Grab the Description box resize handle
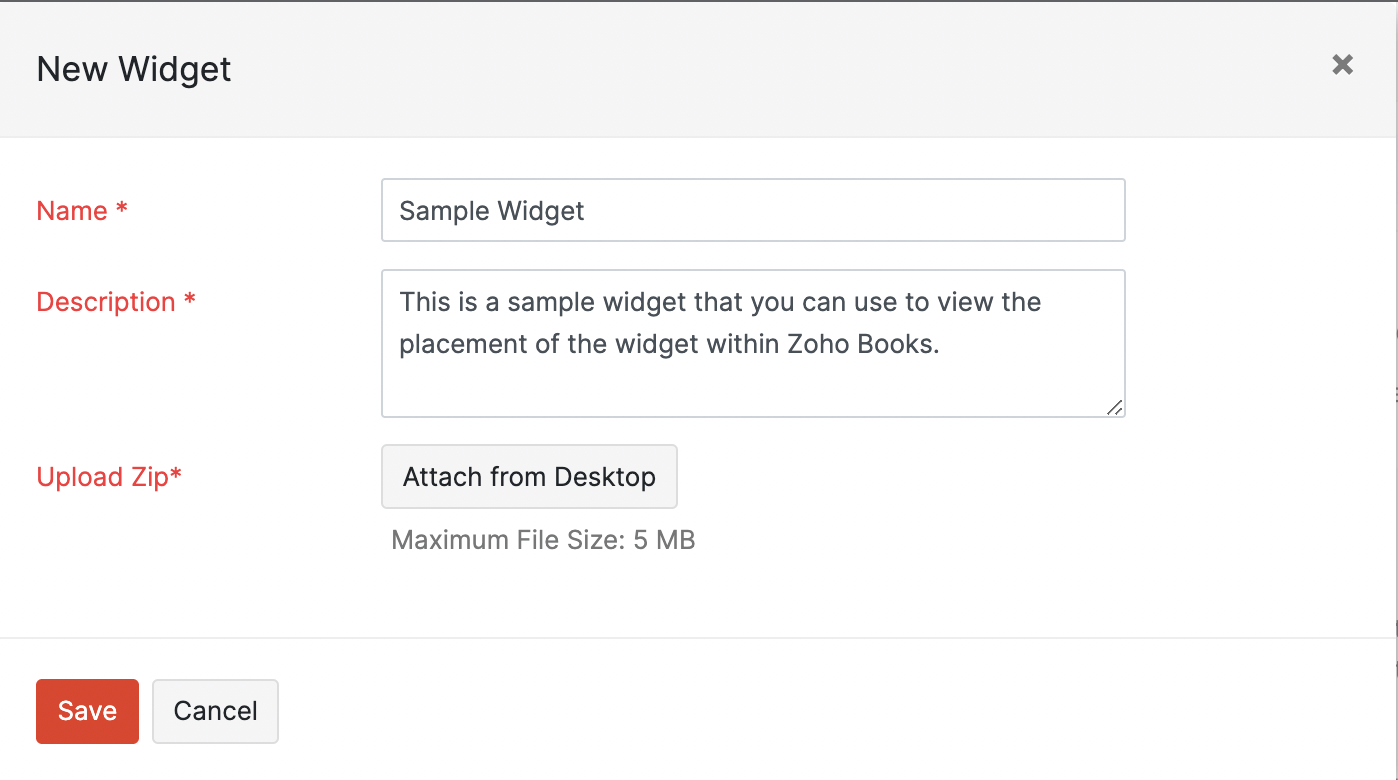Image resolution: width=1398 pixels, height=780 pixels. 1114,406
